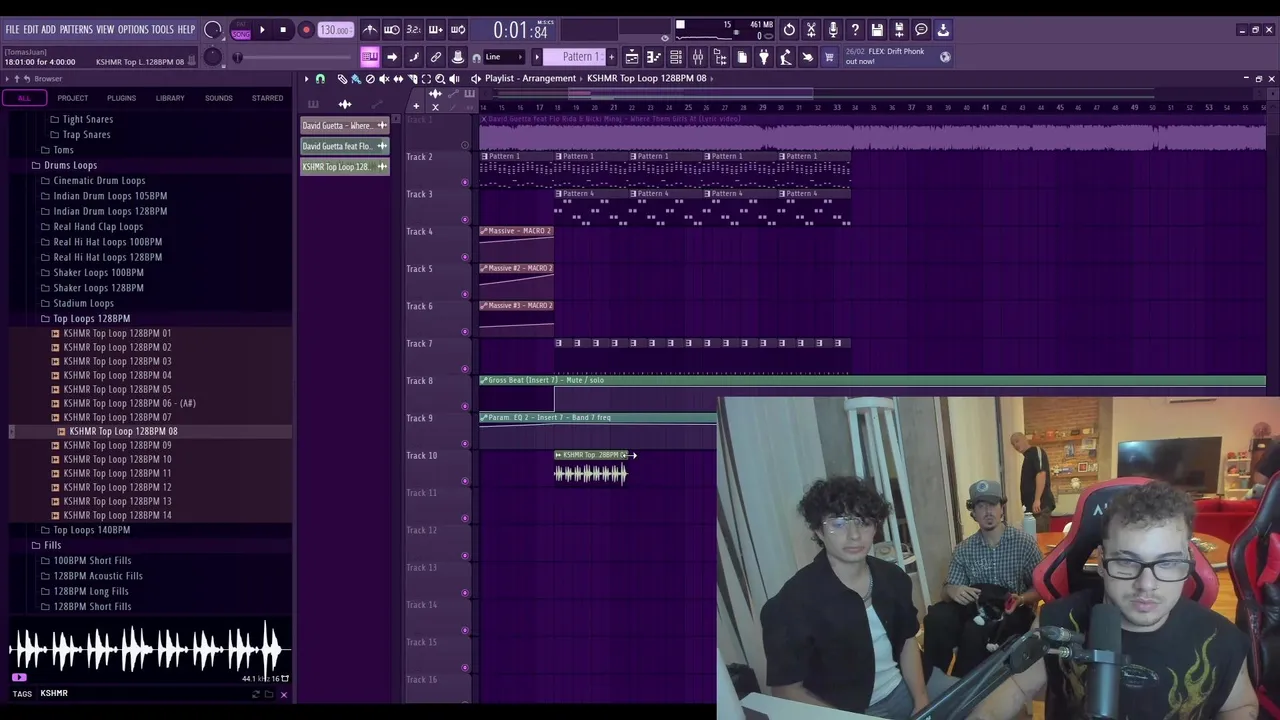Mute Track 3 via its green dot

[x=464, y=219]
